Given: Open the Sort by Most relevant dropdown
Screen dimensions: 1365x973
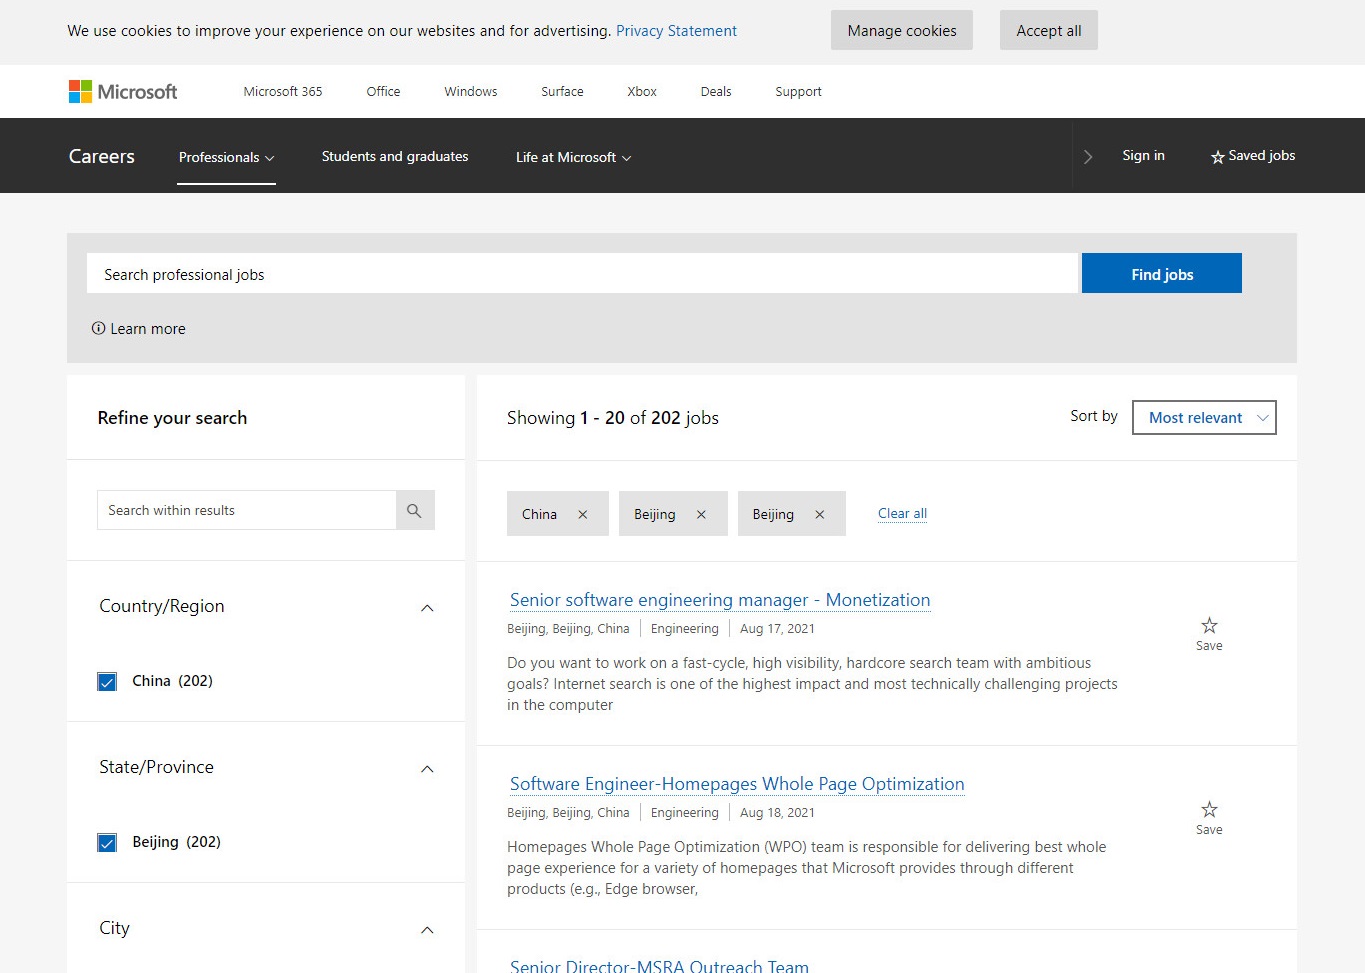Looking at the screenshot, I should point(1204,418).
